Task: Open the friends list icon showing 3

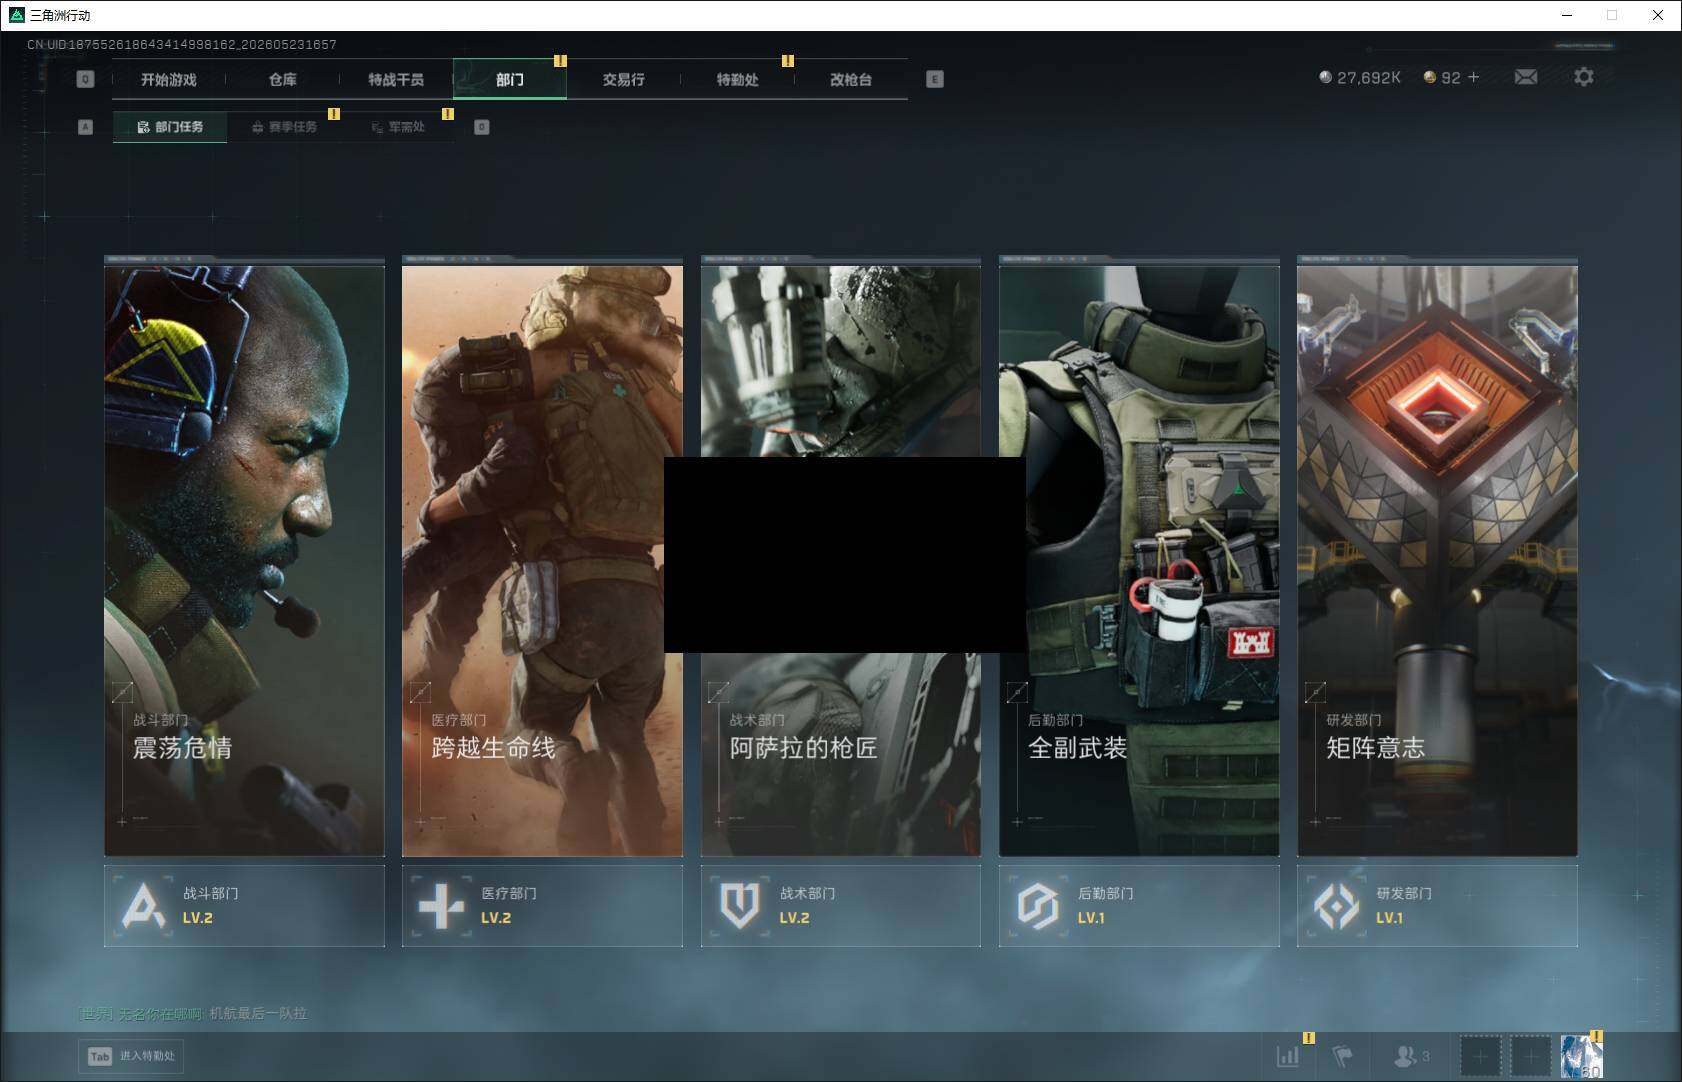Action: click(1412, 1055)
